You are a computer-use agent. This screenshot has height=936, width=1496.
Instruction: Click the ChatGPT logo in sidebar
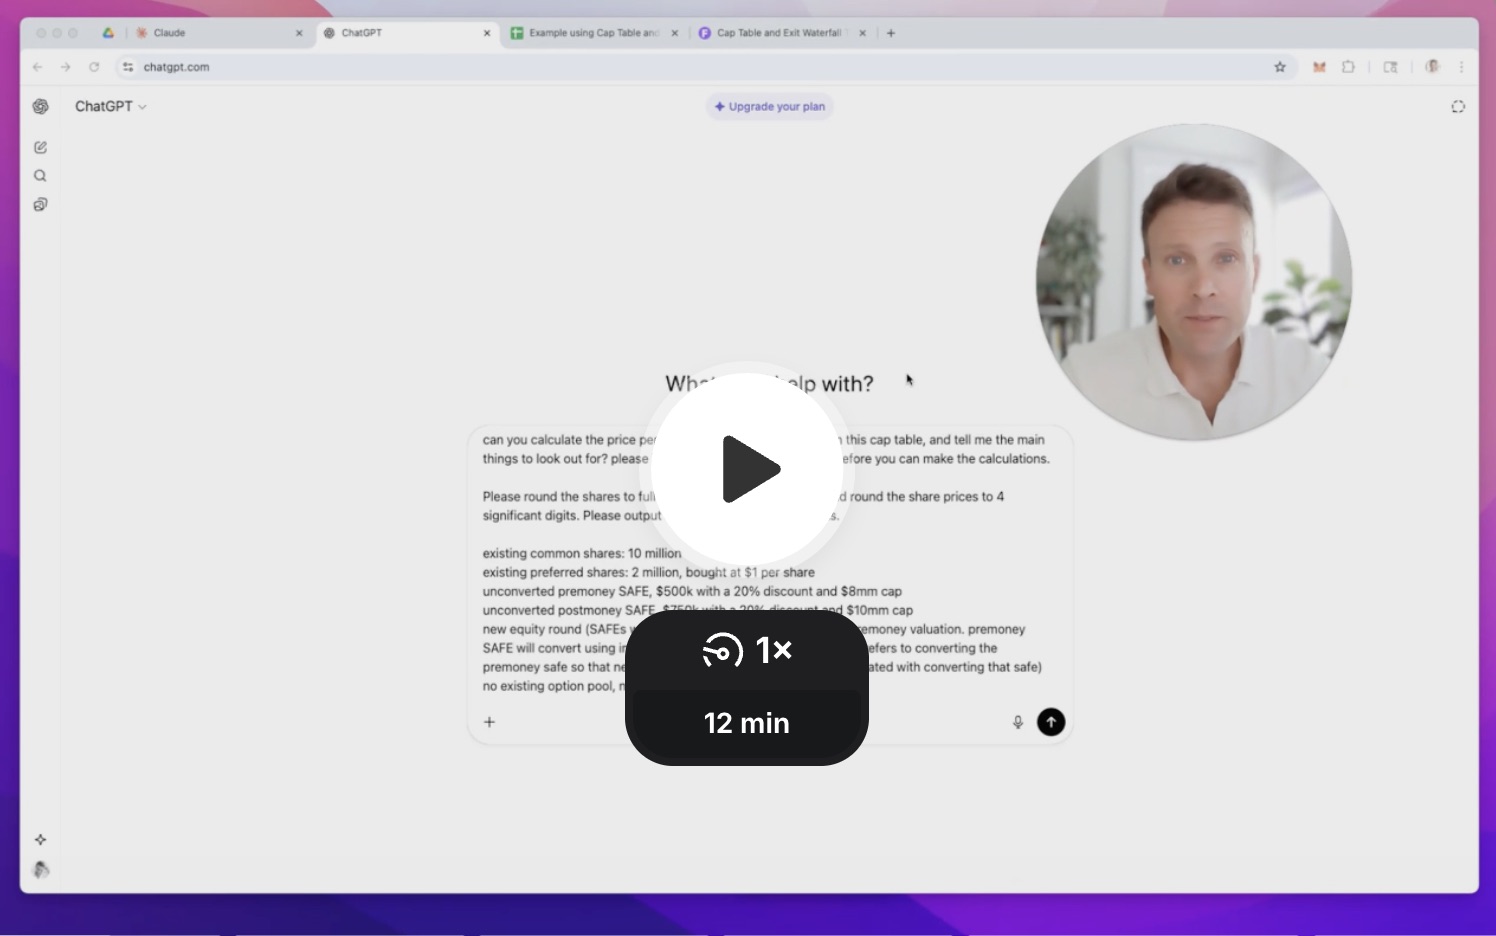[x=40, y=107]
